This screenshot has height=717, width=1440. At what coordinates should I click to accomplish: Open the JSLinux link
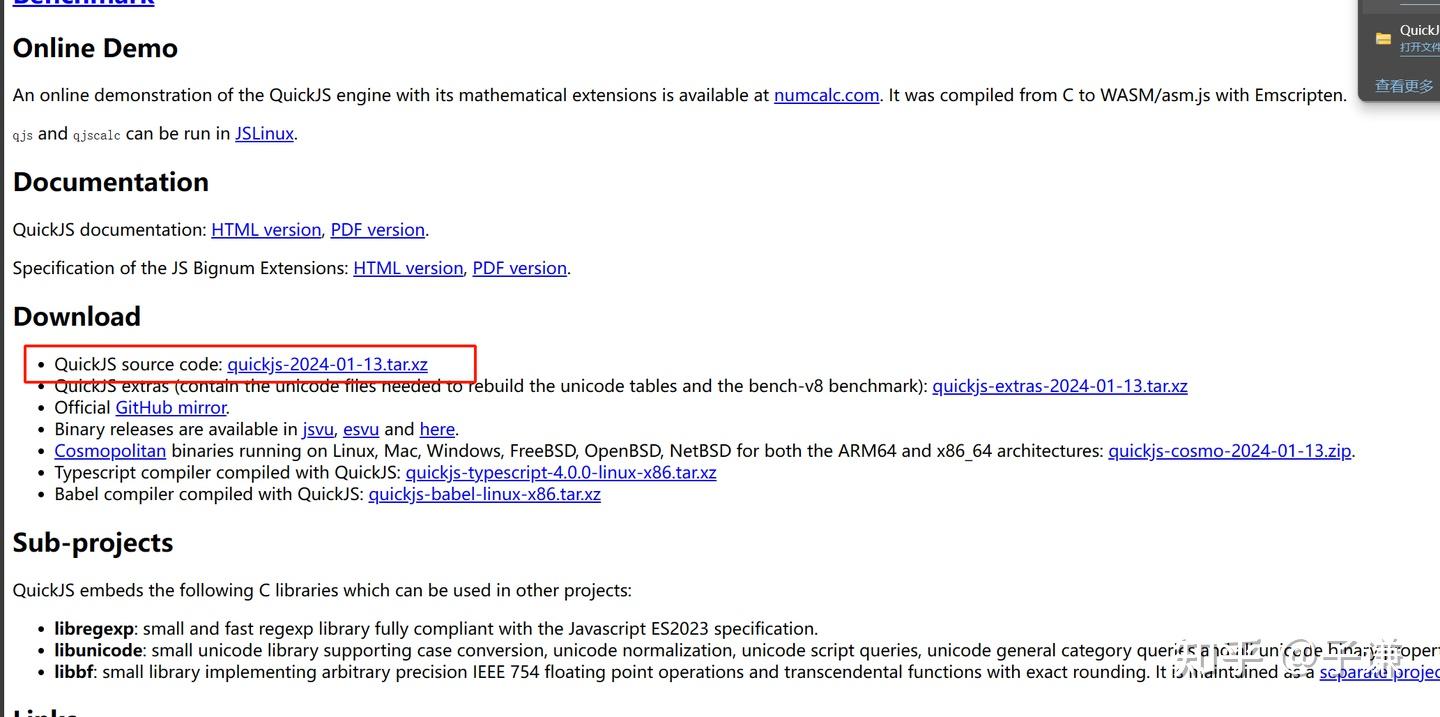click(264, 133)
